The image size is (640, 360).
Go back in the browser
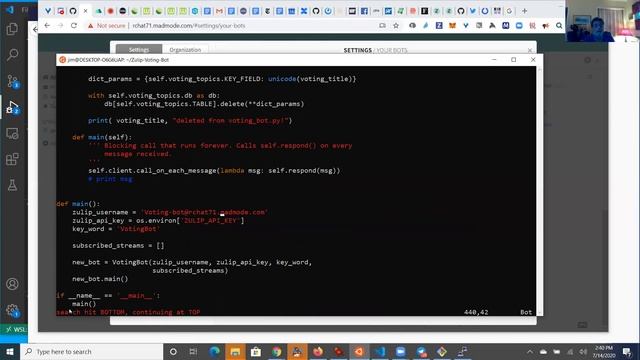click(x=47, y=25)
